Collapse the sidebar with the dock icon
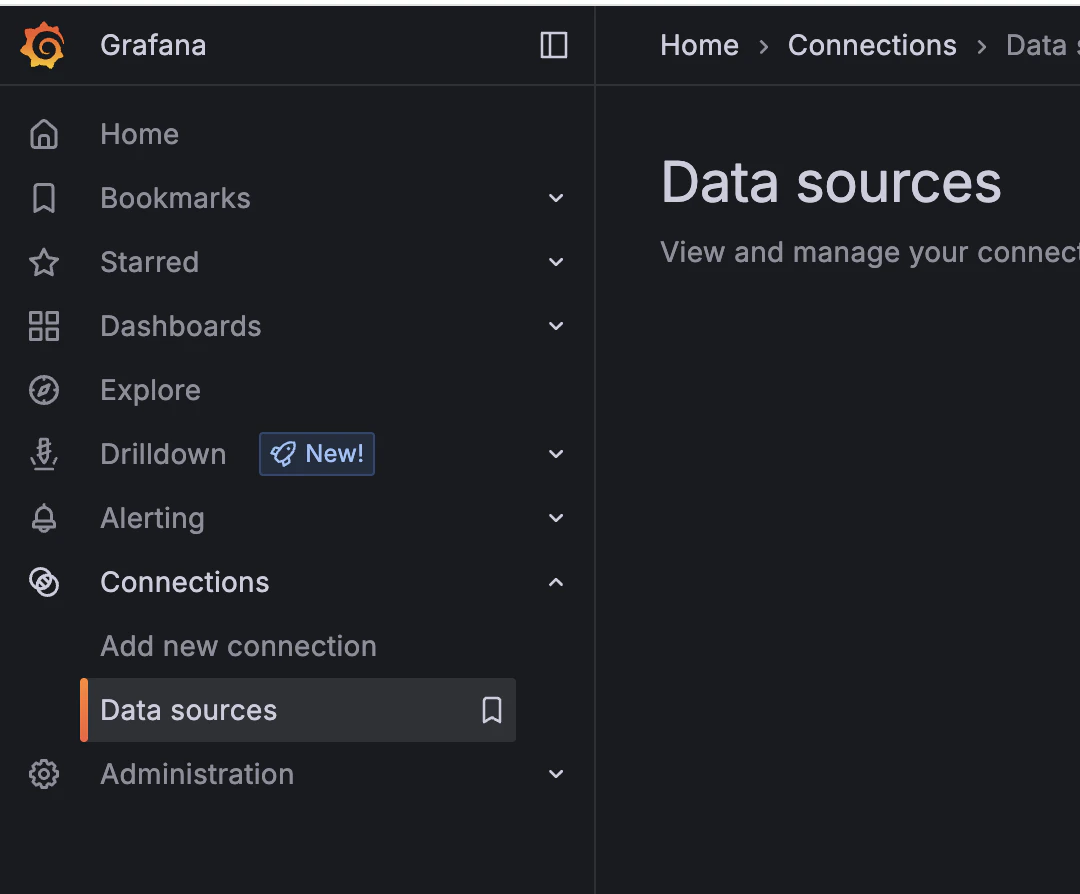This screenshot has width=1080, height=894. pos(553,45)
